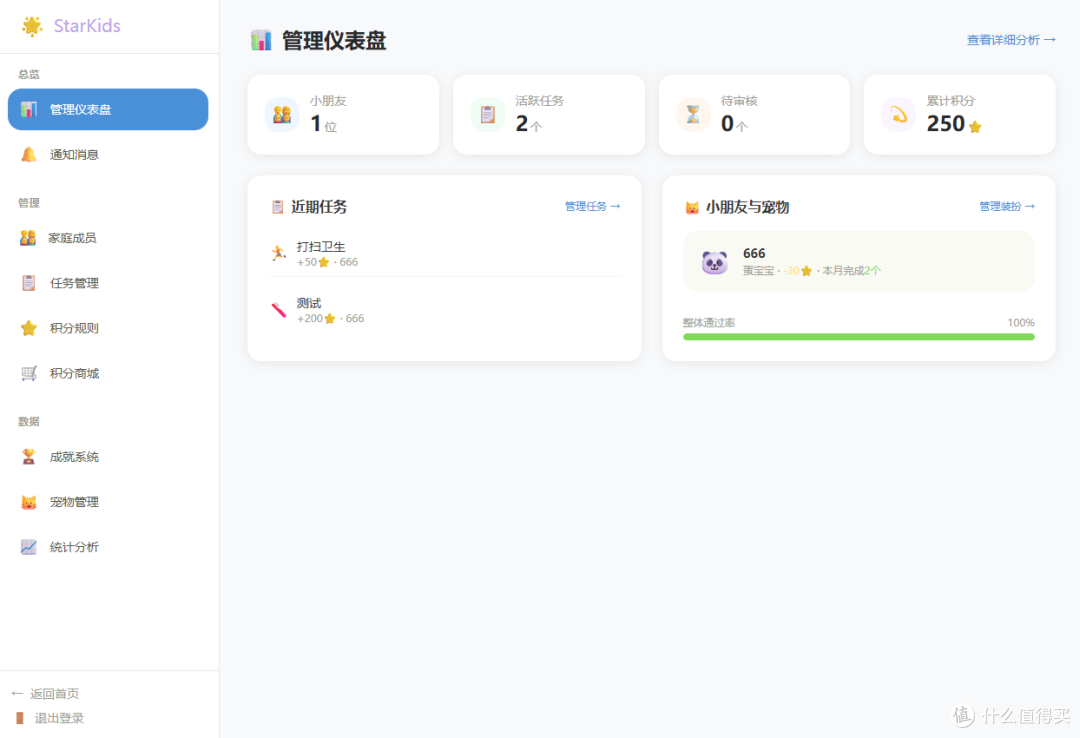This screenshot has height=738, width=1080.
Task: Open 积分商城 page
Action: [x=108, y=373]
